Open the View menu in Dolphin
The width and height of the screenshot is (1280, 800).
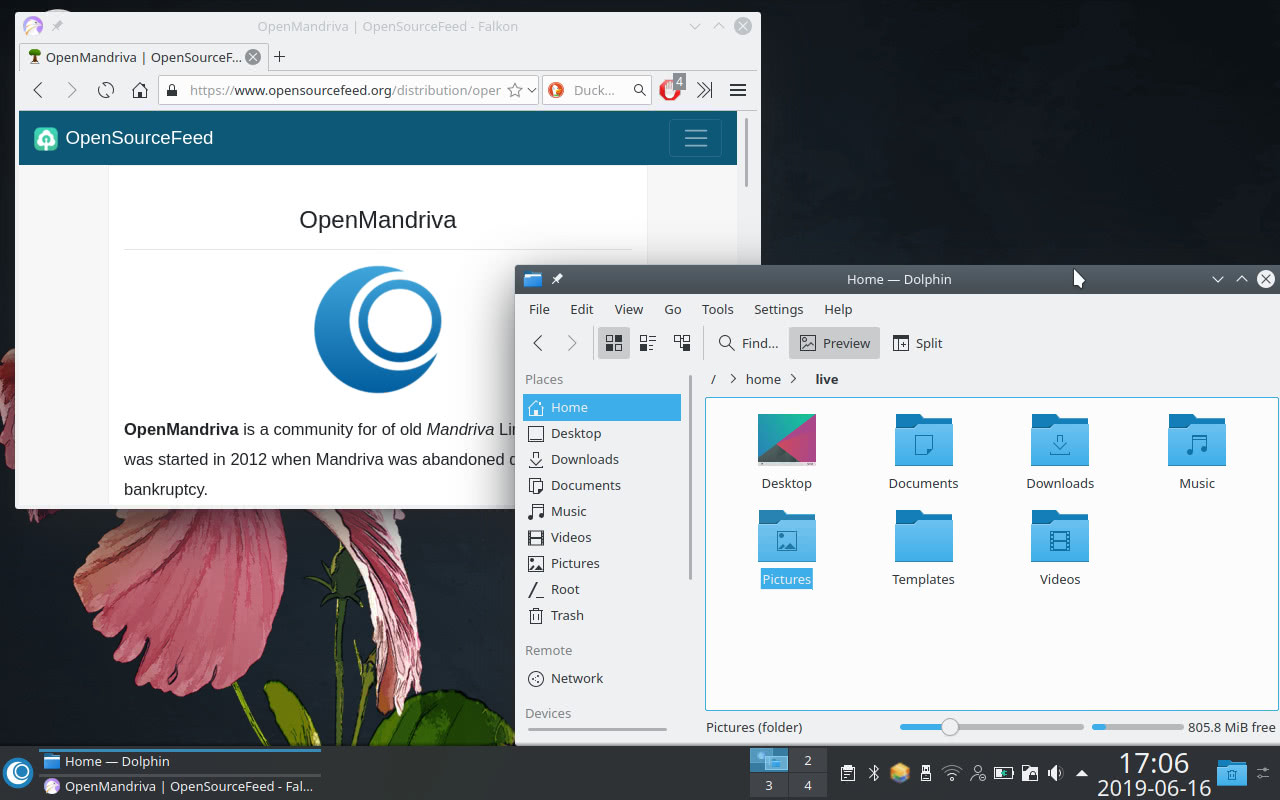click(x=629, y=309)
